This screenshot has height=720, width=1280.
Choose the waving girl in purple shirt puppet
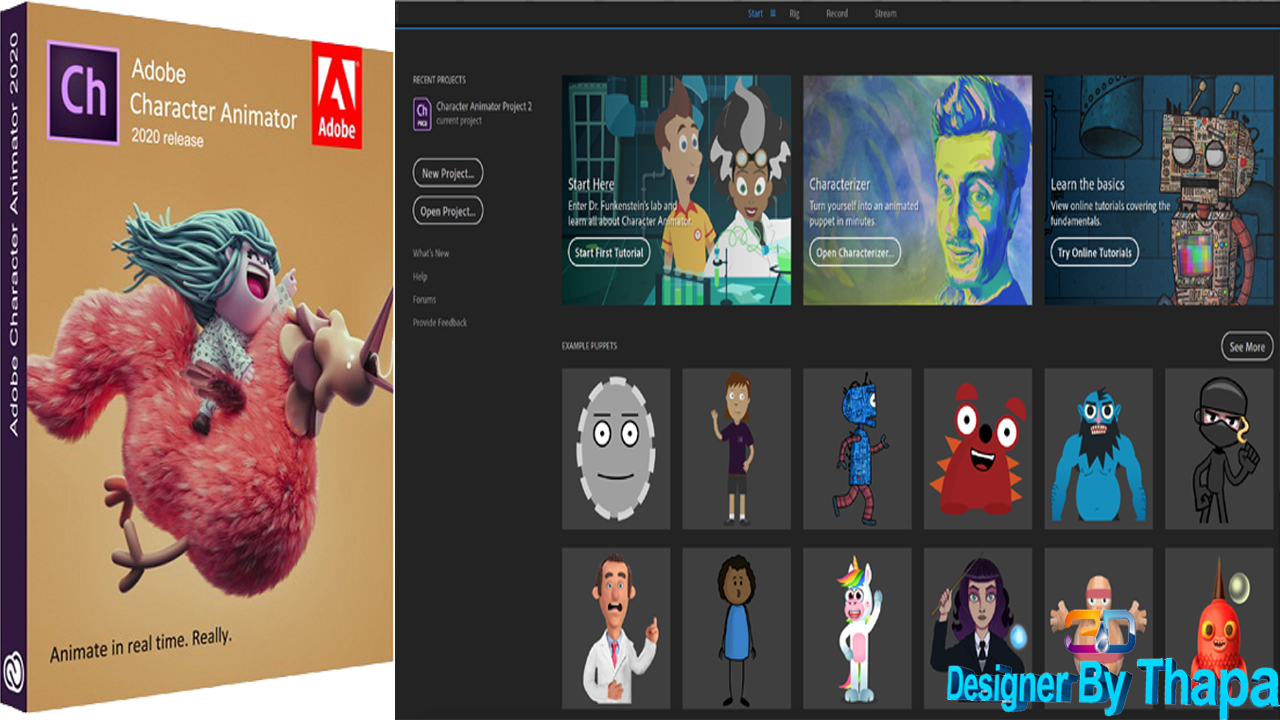point(737,448)
